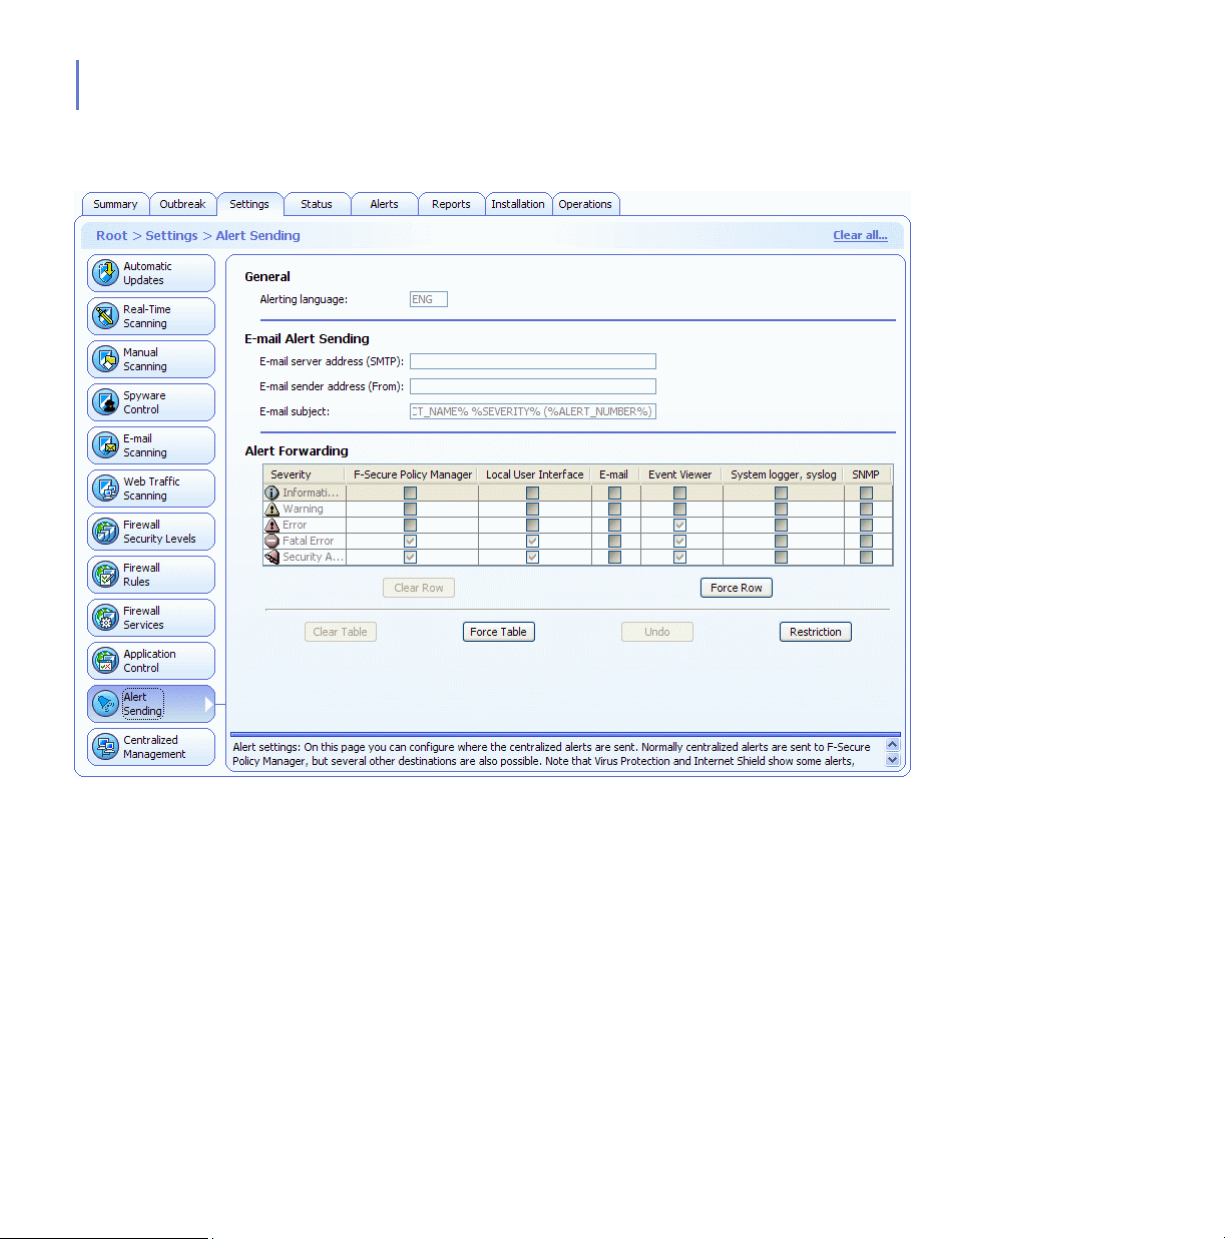Open Web Traffic Scanning icon

pyautogui.click(x=105, y=488)
